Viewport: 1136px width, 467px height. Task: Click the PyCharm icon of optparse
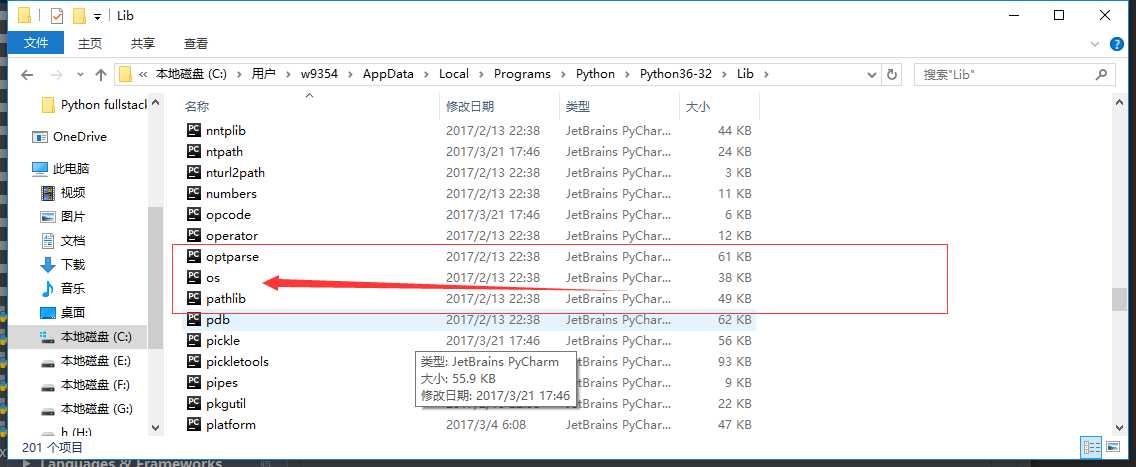(x=193, y=256)
